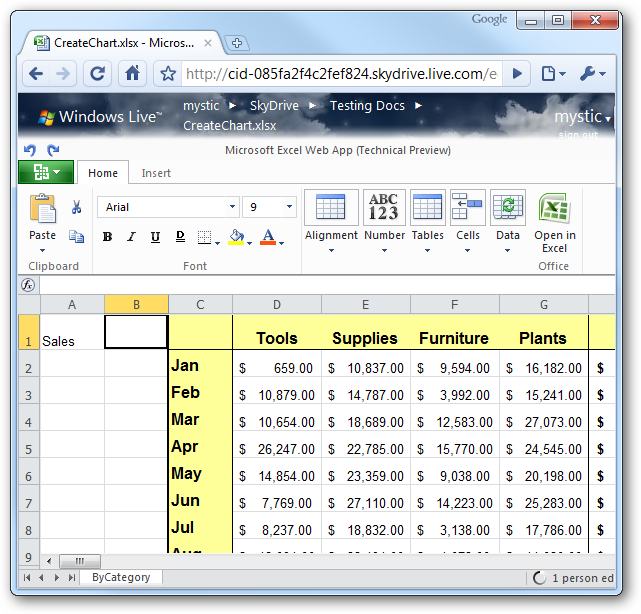Select the ByCategory sheet tab
Screen dimensions: 641x614
pos(121,577)
